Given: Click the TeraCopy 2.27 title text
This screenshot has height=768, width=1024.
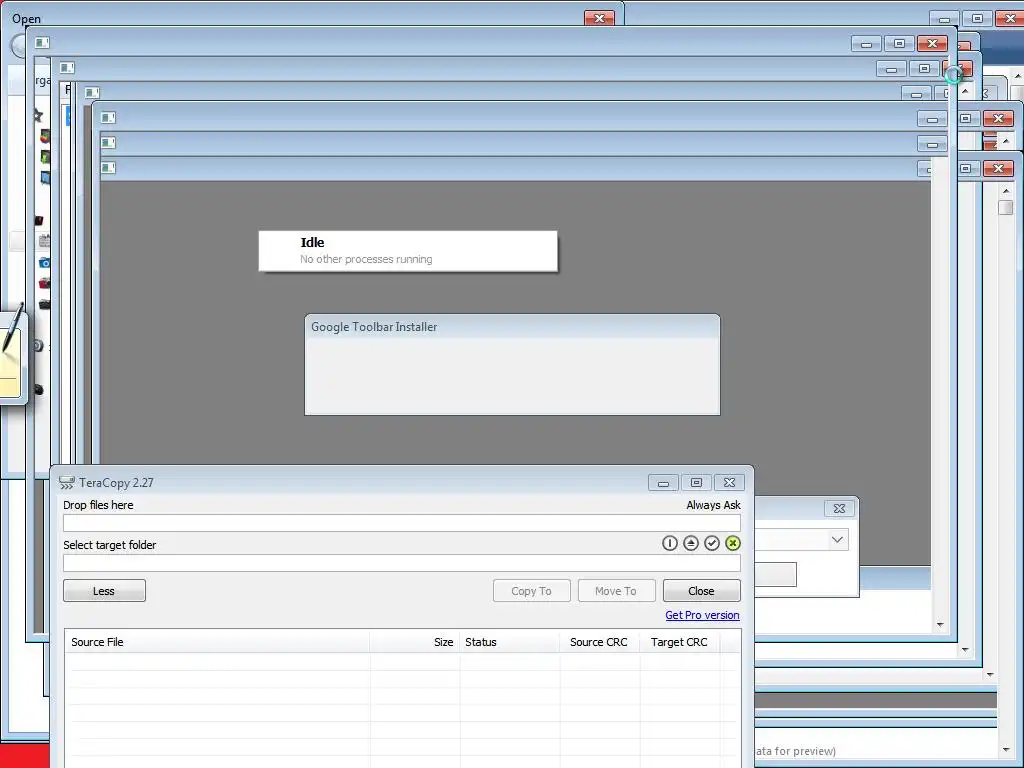Looking at the screenshot, I should pyautogui.click(x=116, y=483).
